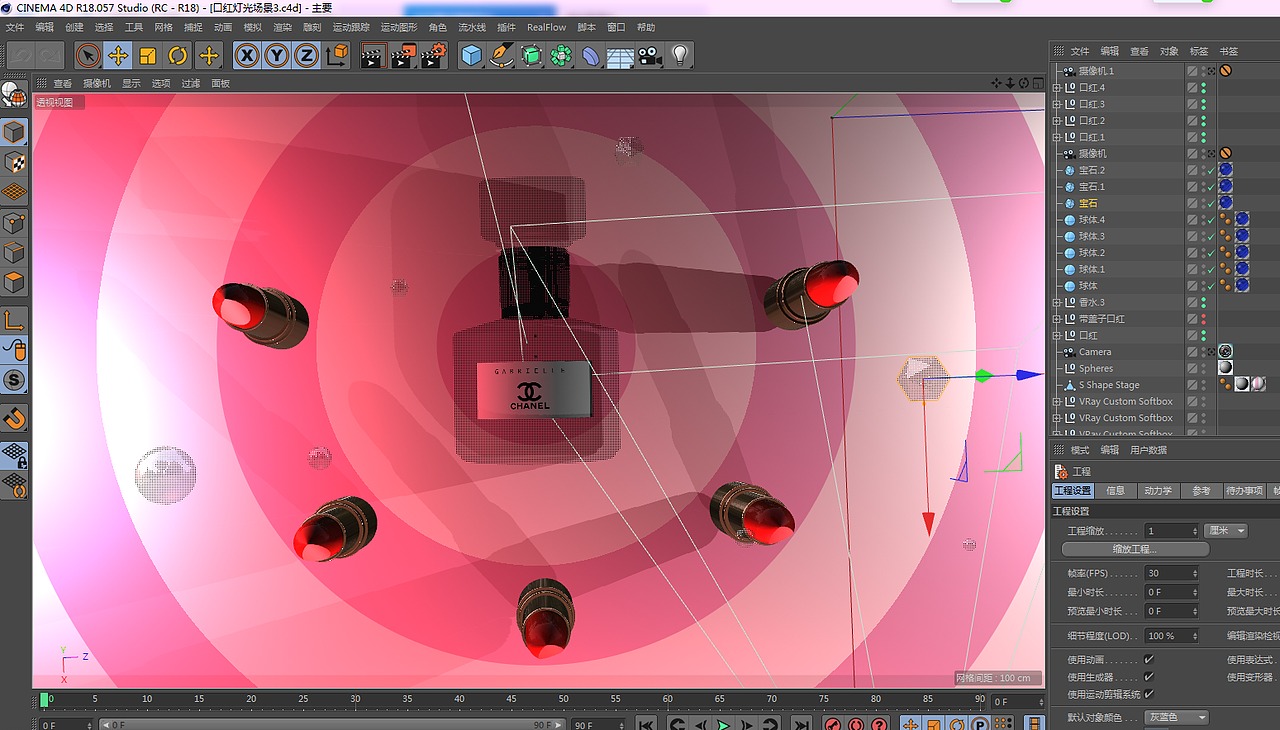This screenshot has width=1280, height=730.
Task: Switch to the 信息 tab
Action: coord(1115,491)
